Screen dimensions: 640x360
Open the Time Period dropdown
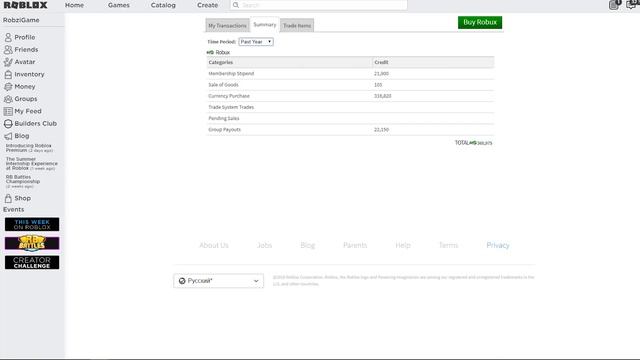pos(256,42)
